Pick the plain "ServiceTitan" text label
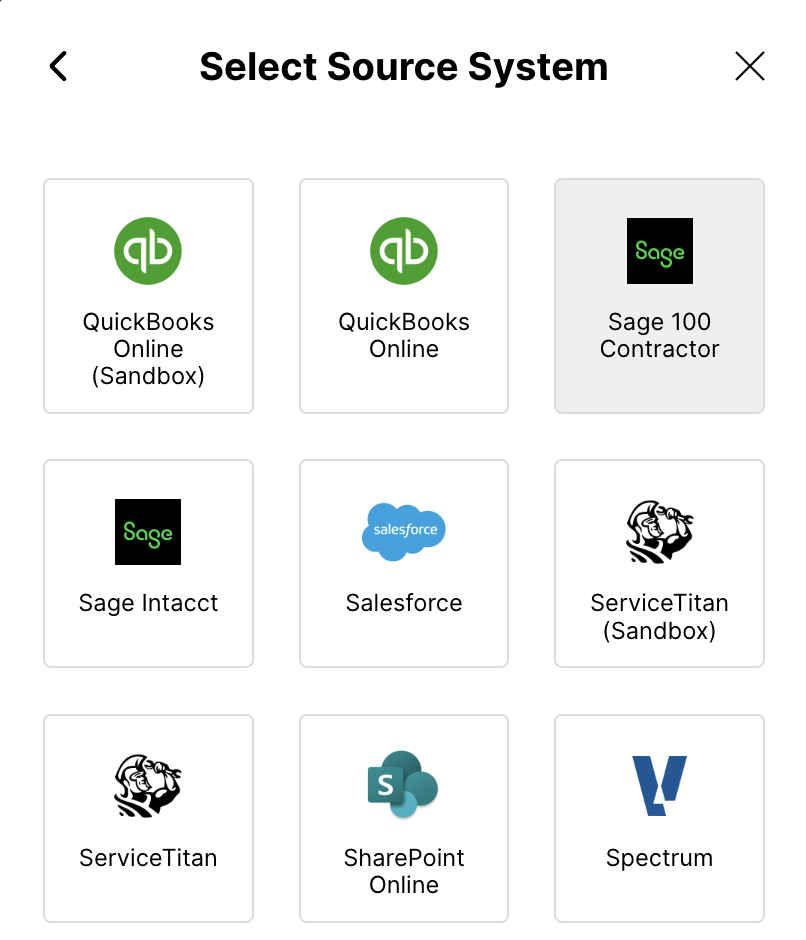Screen dimensions: 806x940 (148, 858)
